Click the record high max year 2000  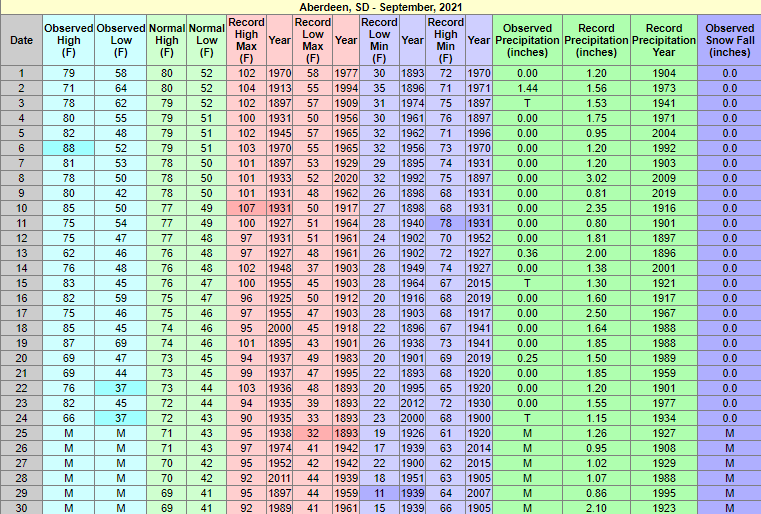click(280, 329)
